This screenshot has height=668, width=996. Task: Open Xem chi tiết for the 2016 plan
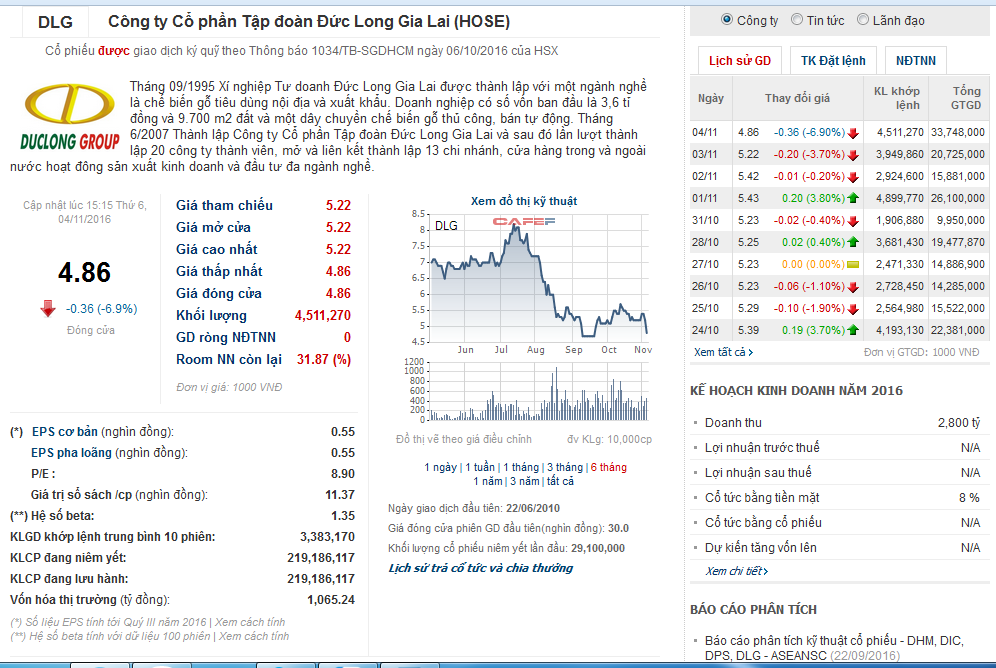coord(736,571)
